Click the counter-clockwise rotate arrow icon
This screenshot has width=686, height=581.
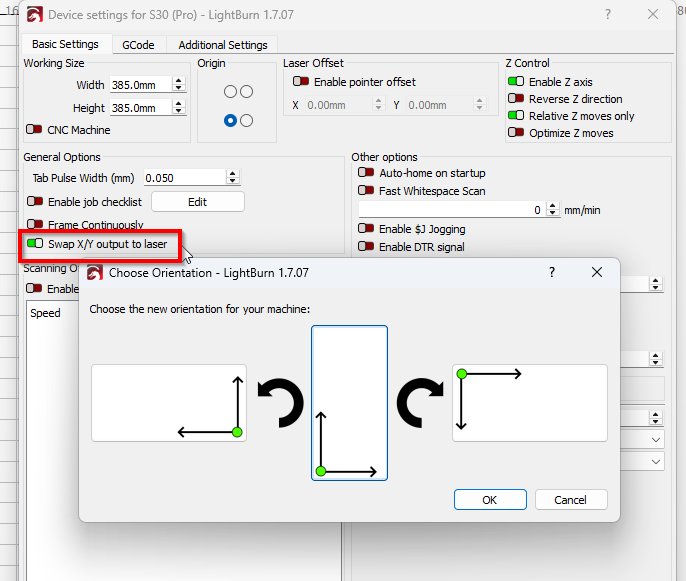point(280,403)
